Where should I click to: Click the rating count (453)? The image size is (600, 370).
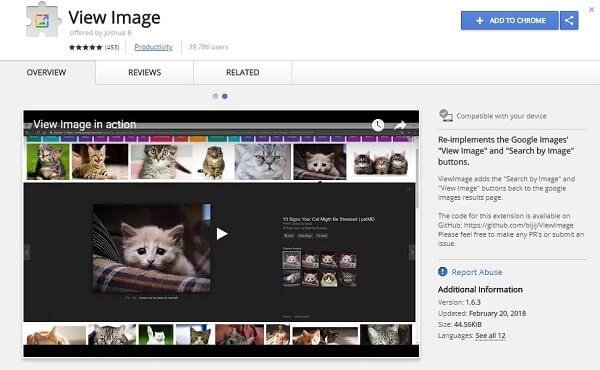[112, 47]
